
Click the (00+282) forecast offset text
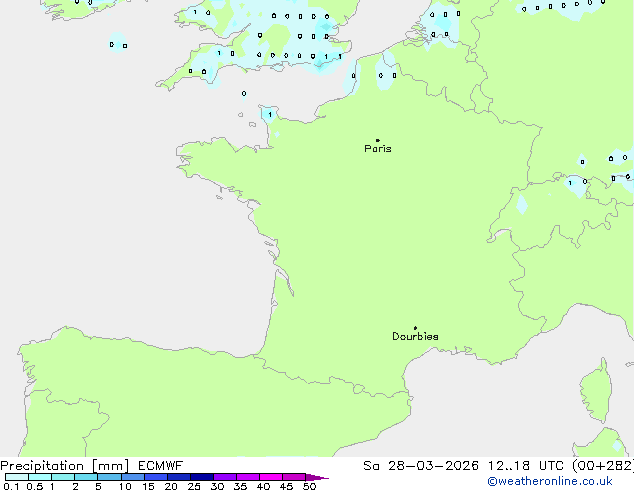(x=602, y=466)
